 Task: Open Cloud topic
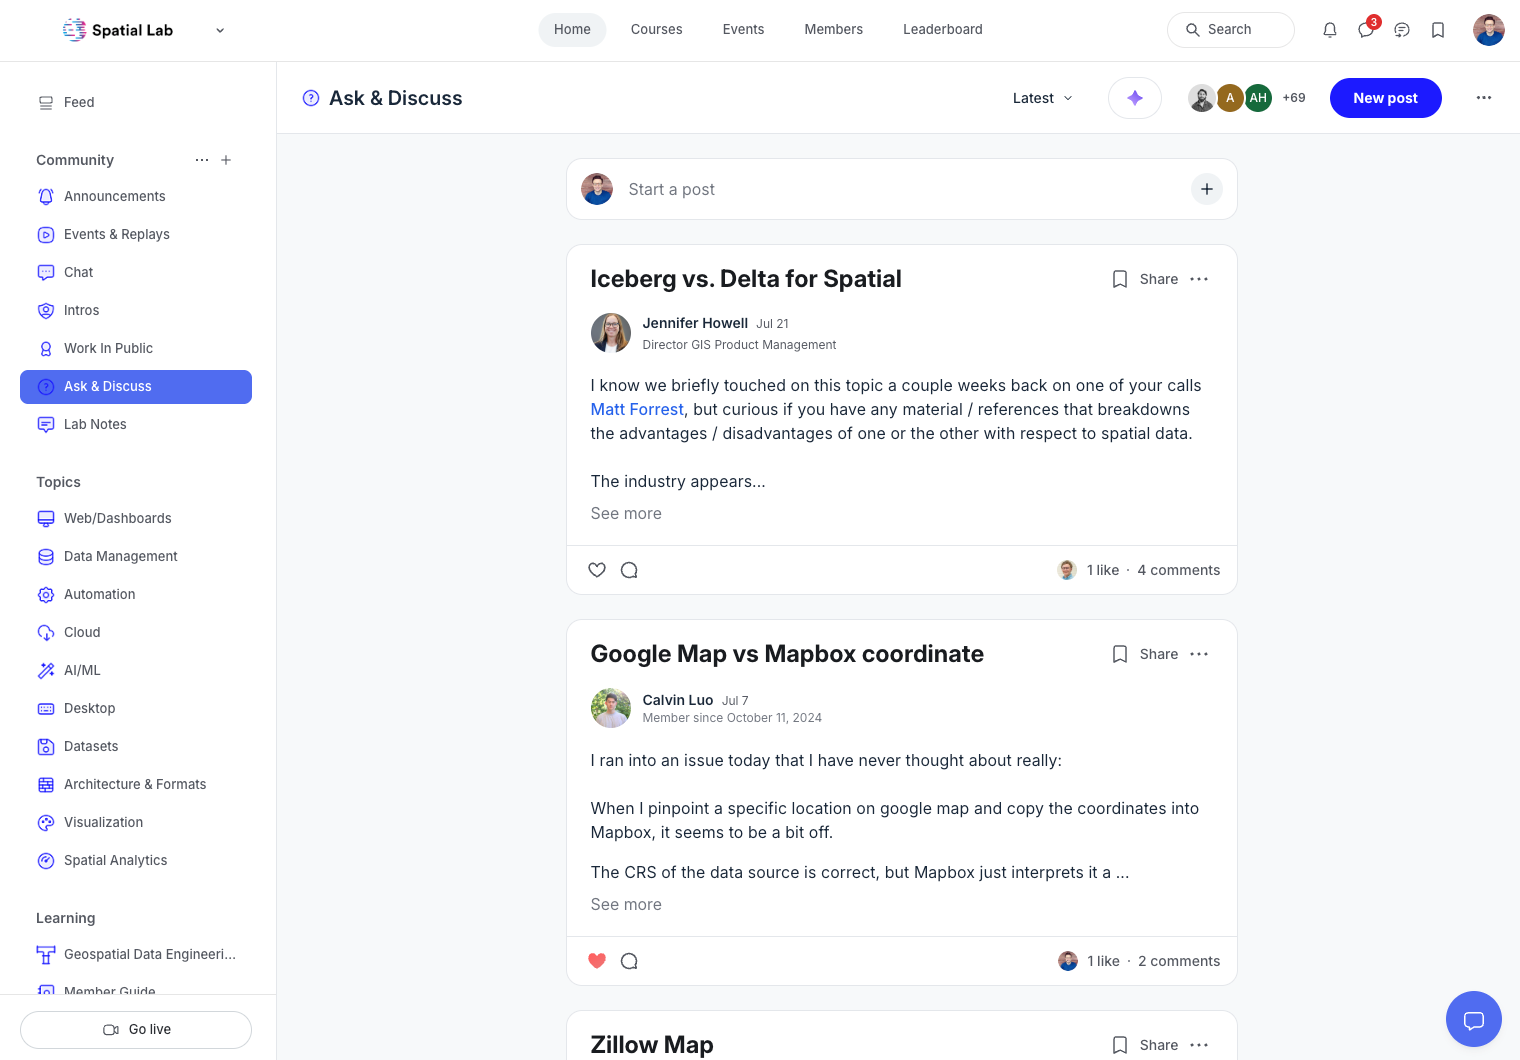136,632
